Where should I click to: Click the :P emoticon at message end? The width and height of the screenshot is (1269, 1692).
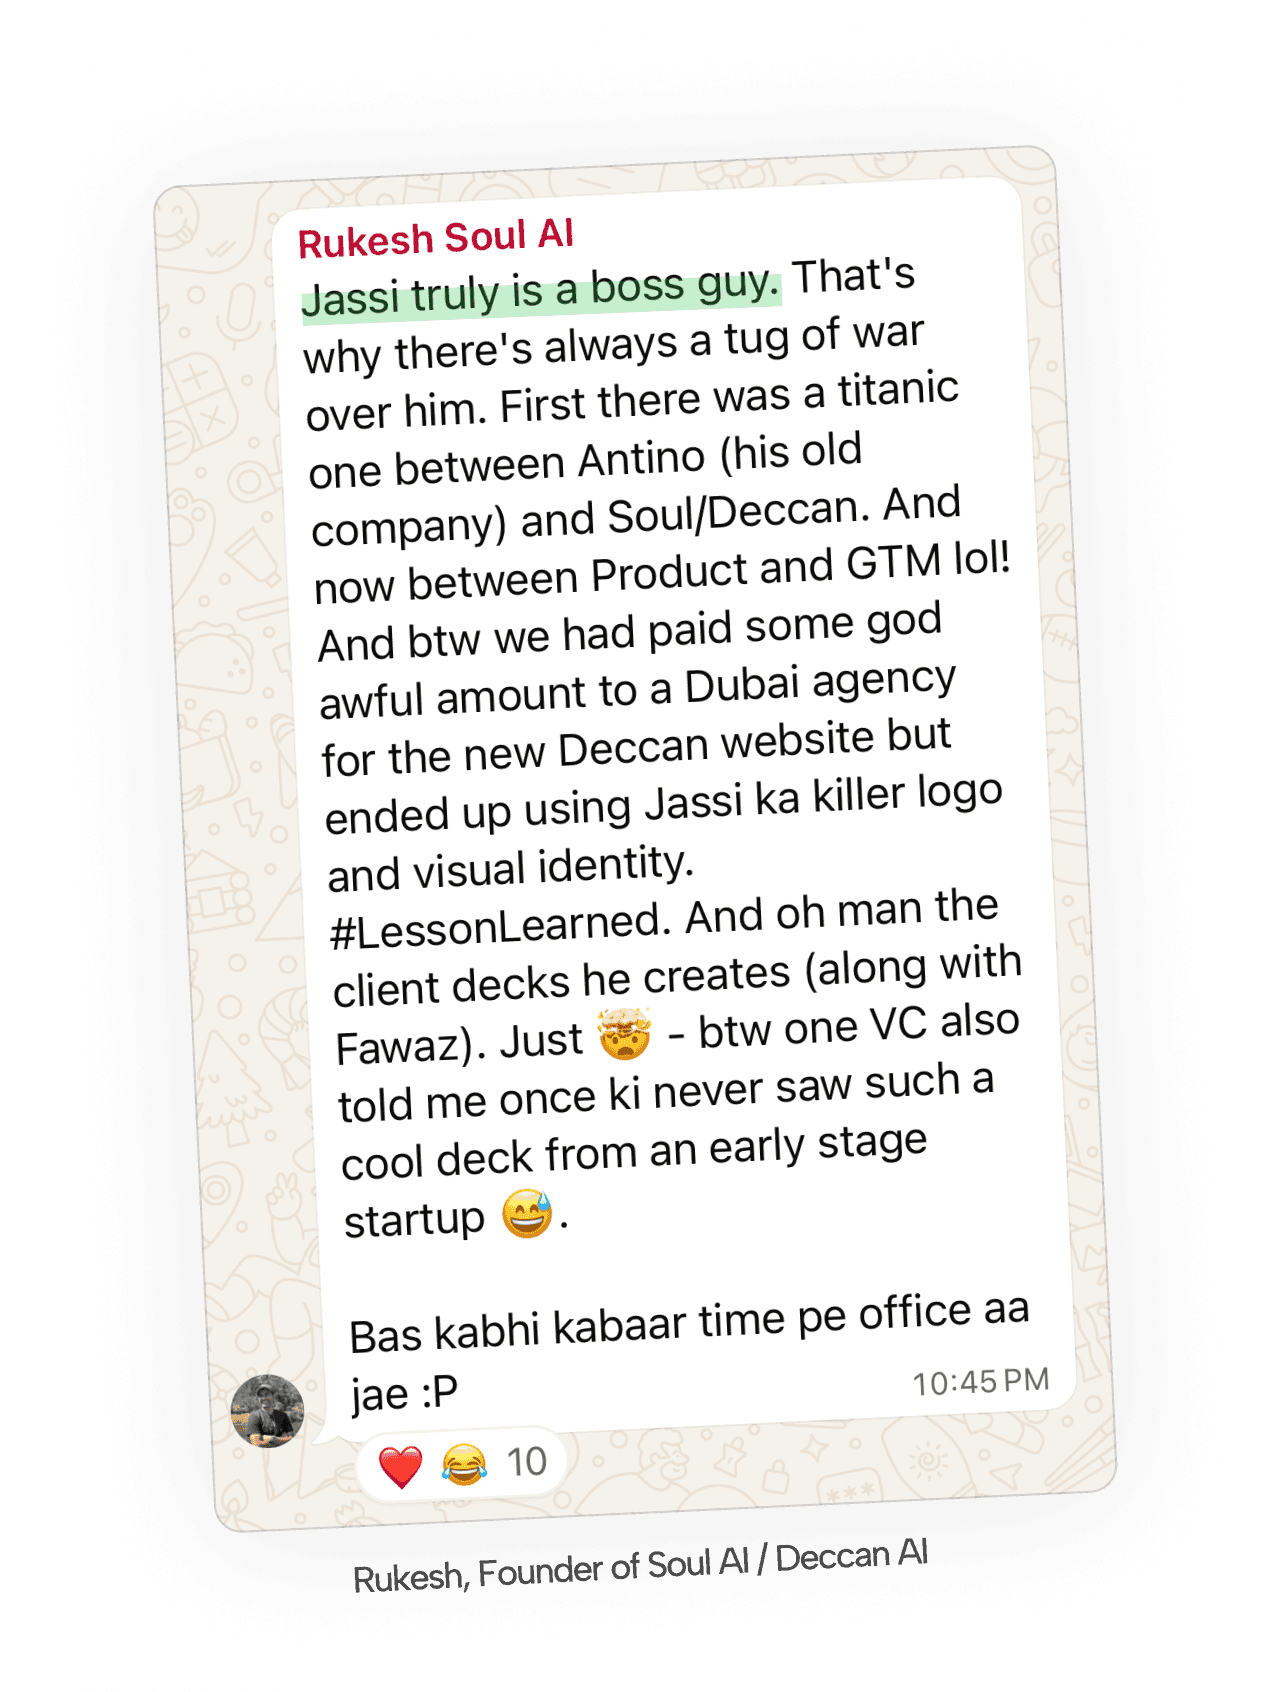click(x=439, y=1390)
